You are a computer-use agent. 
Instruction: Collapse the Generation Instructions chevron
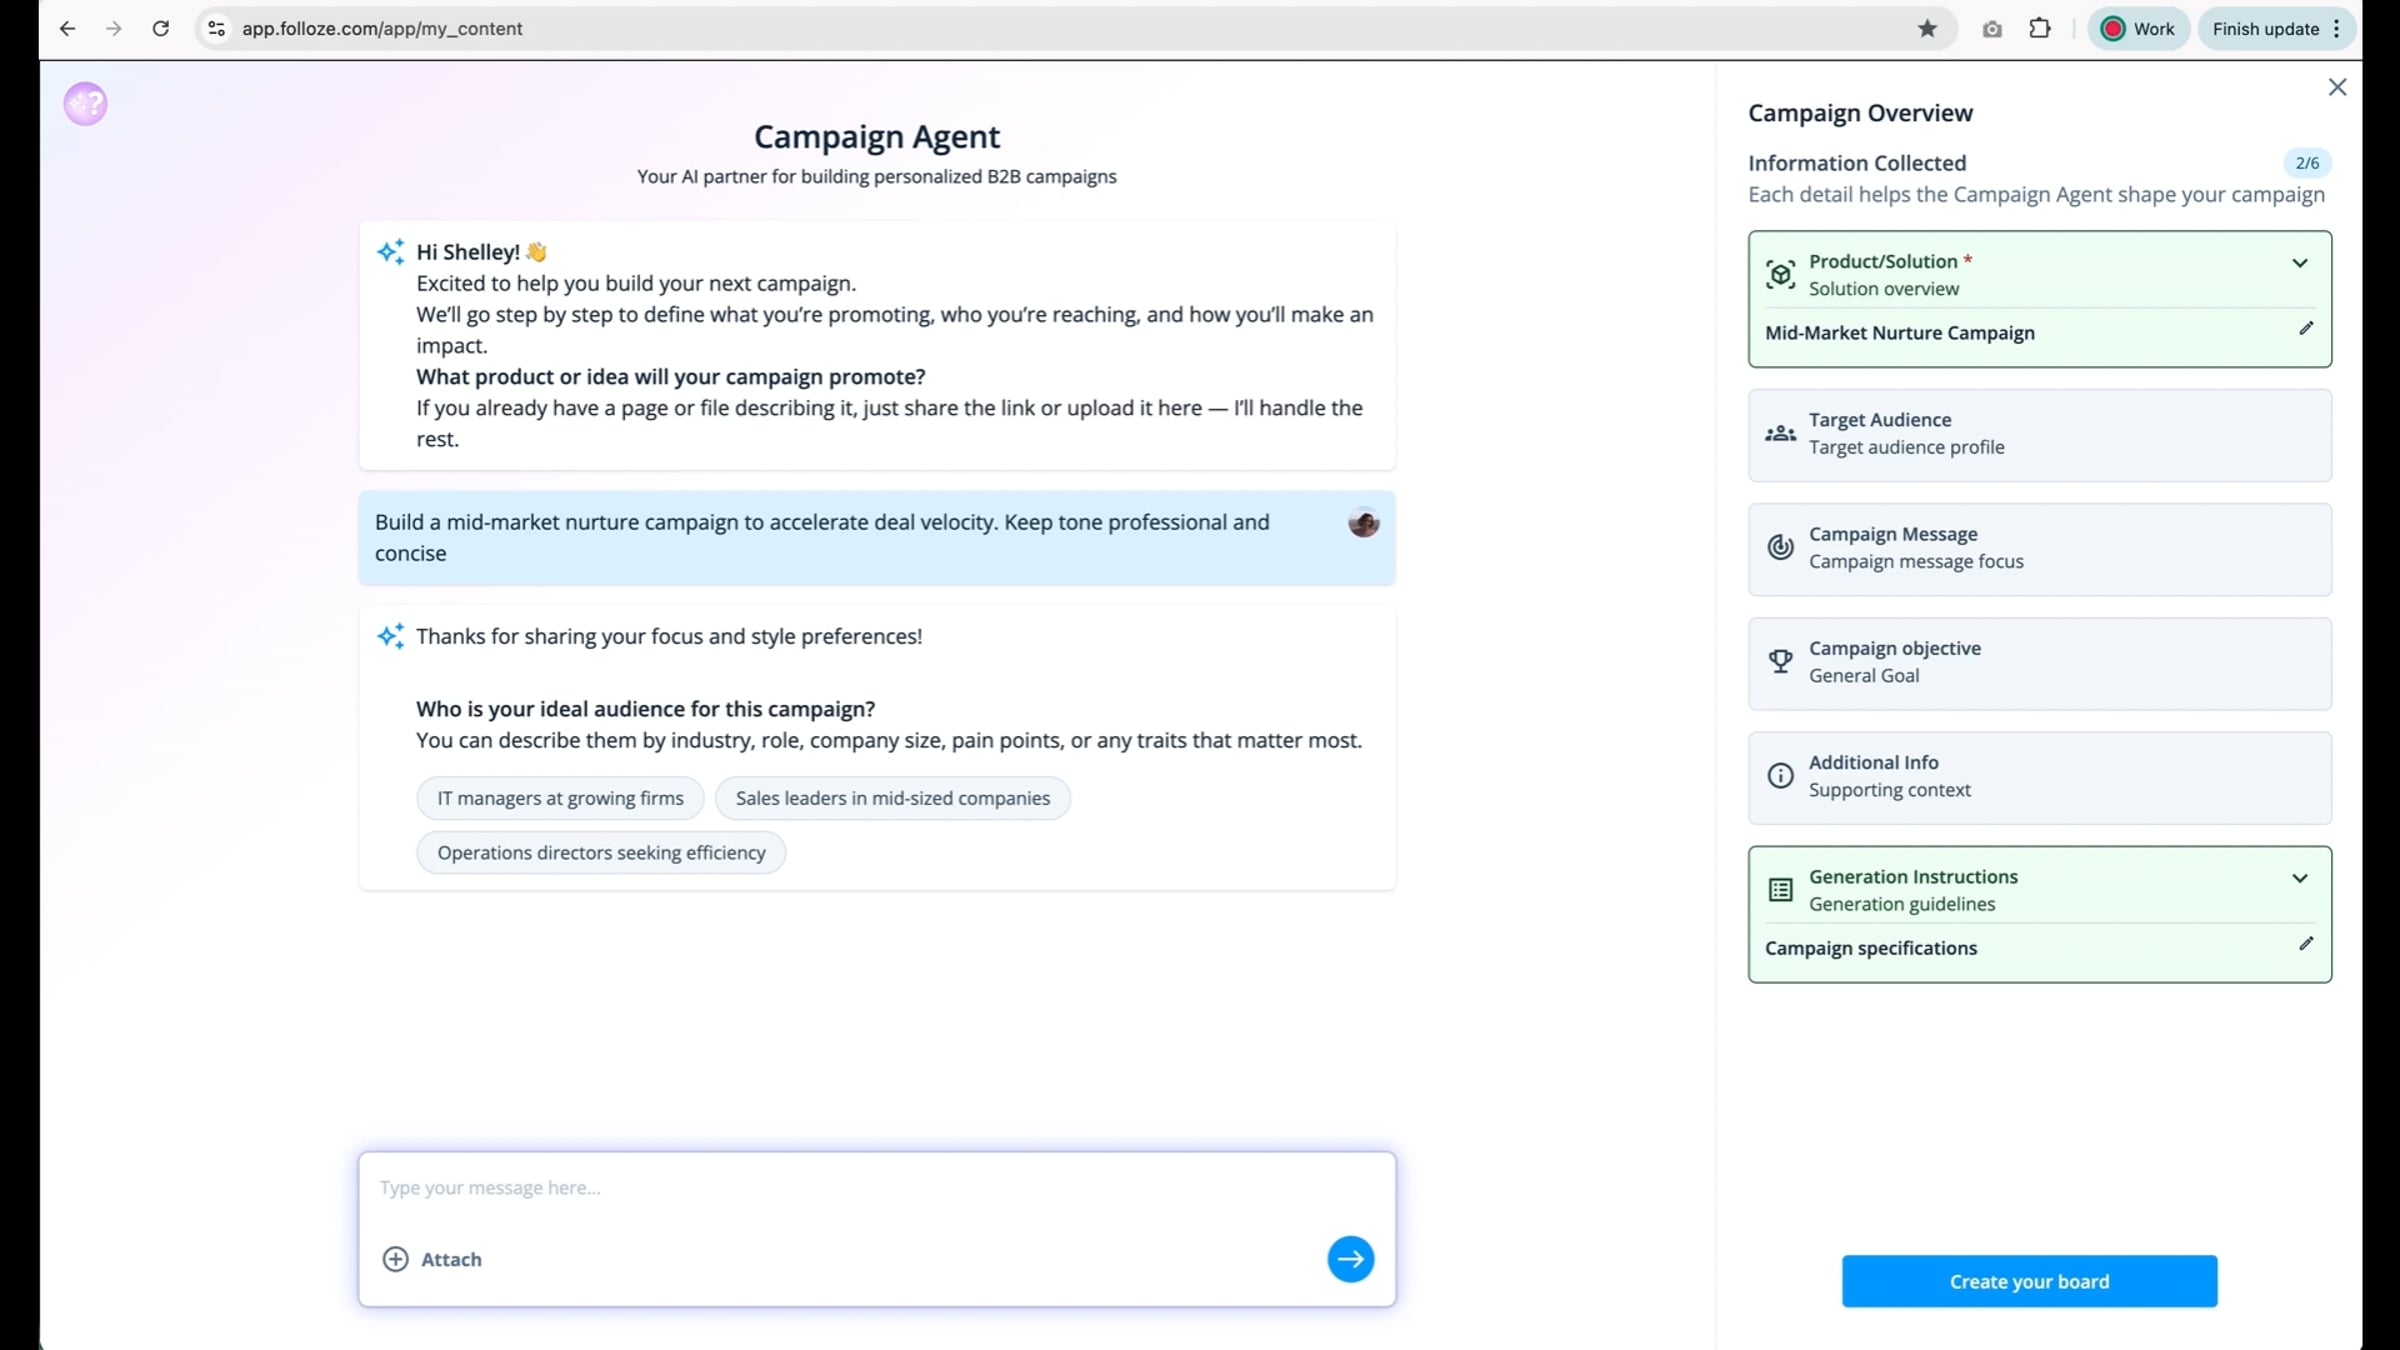point(2300,878)
